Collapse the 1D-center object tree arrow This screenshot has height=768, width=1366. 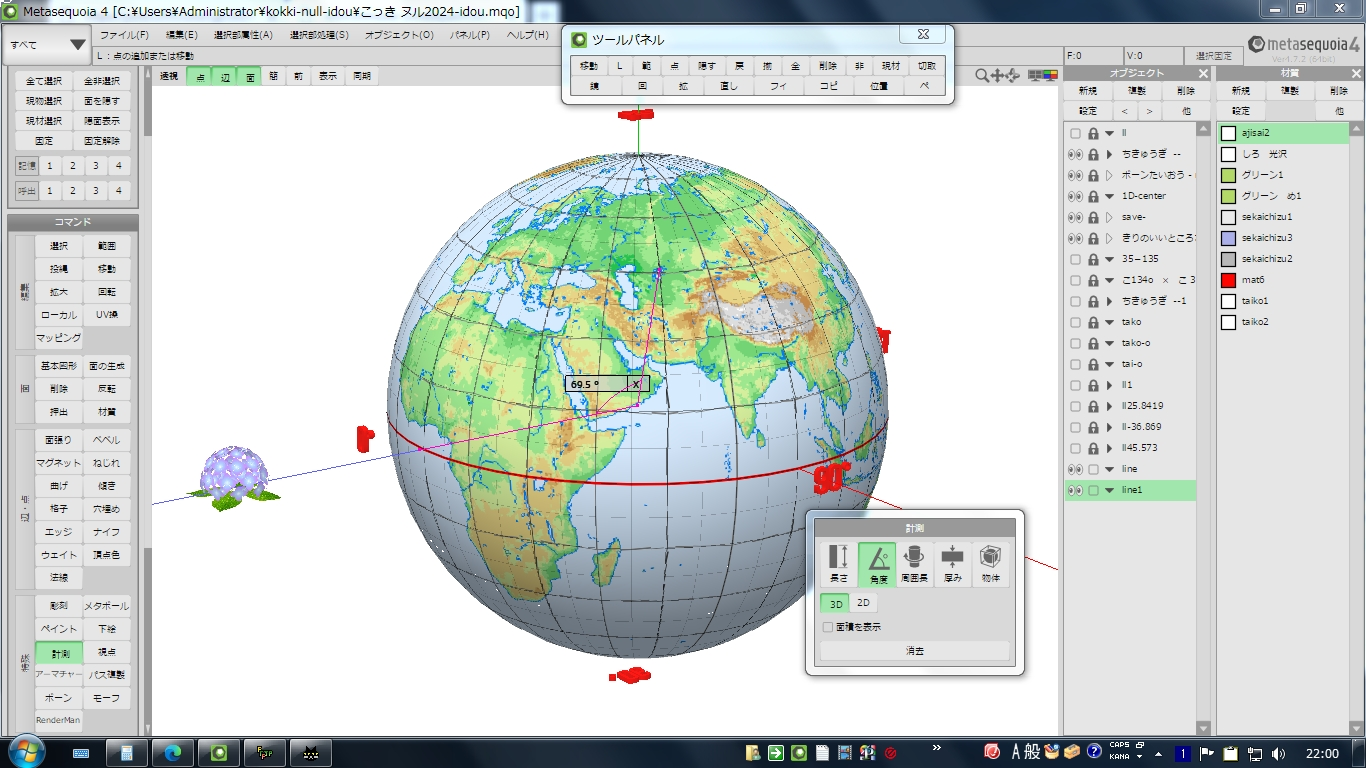[x=1109, y=197]
